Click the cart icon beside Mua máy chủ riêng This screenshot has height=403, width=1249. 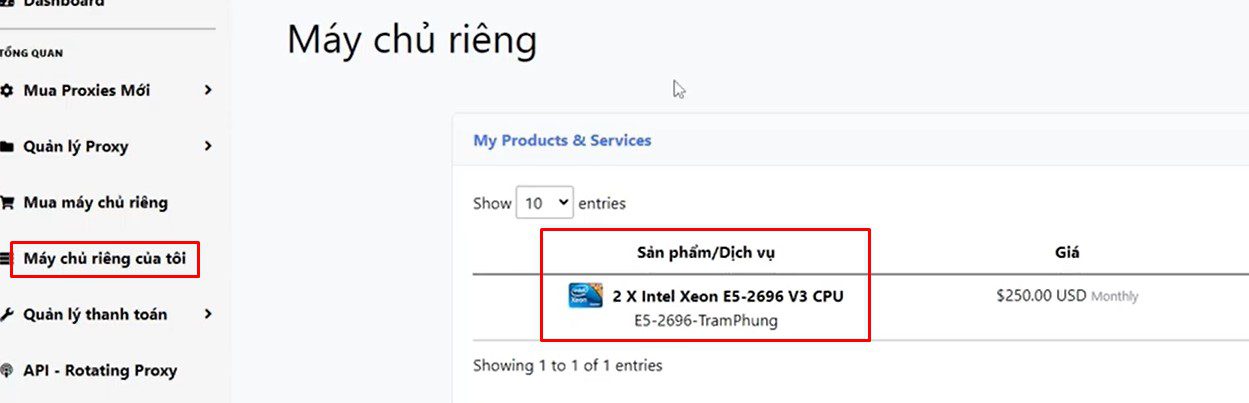pyautogui.click(x=6, y=203)
